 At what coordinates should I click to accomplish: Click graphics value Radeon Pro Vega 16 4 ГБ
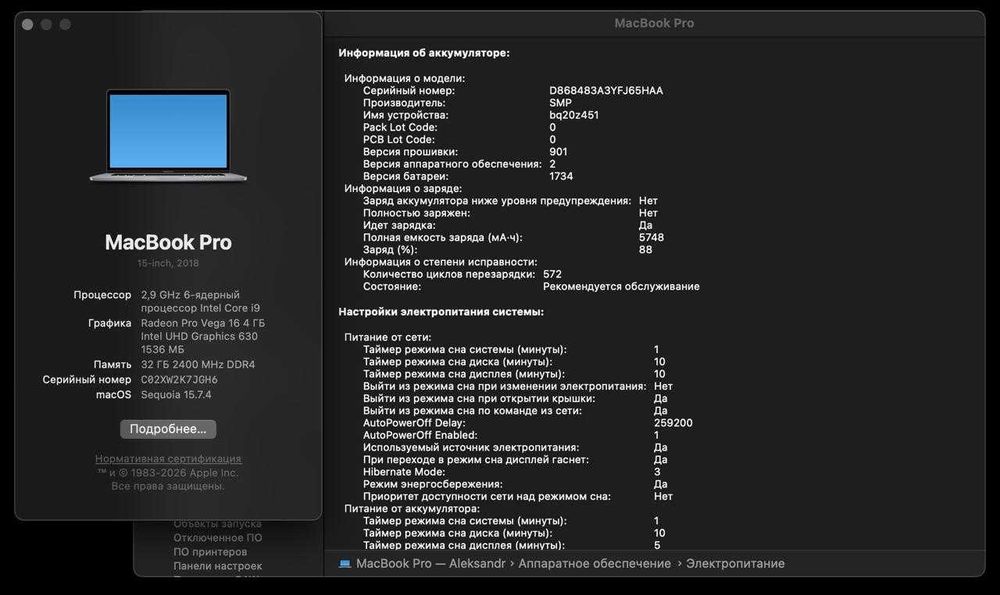(203, 323)
